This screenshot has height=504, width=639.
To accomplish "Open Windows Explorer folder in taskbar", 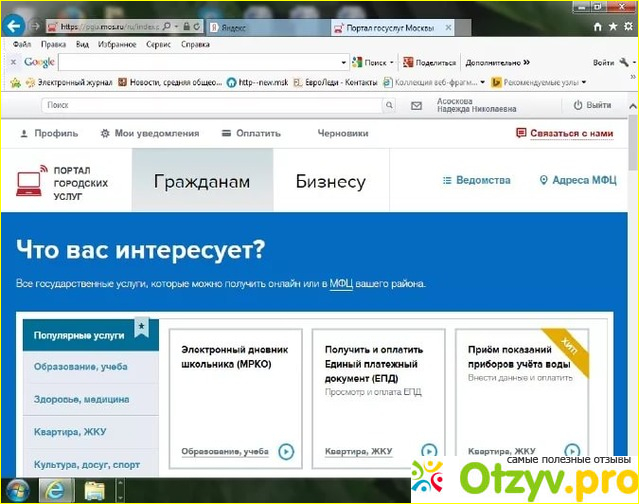I will (x=95, y=490).
